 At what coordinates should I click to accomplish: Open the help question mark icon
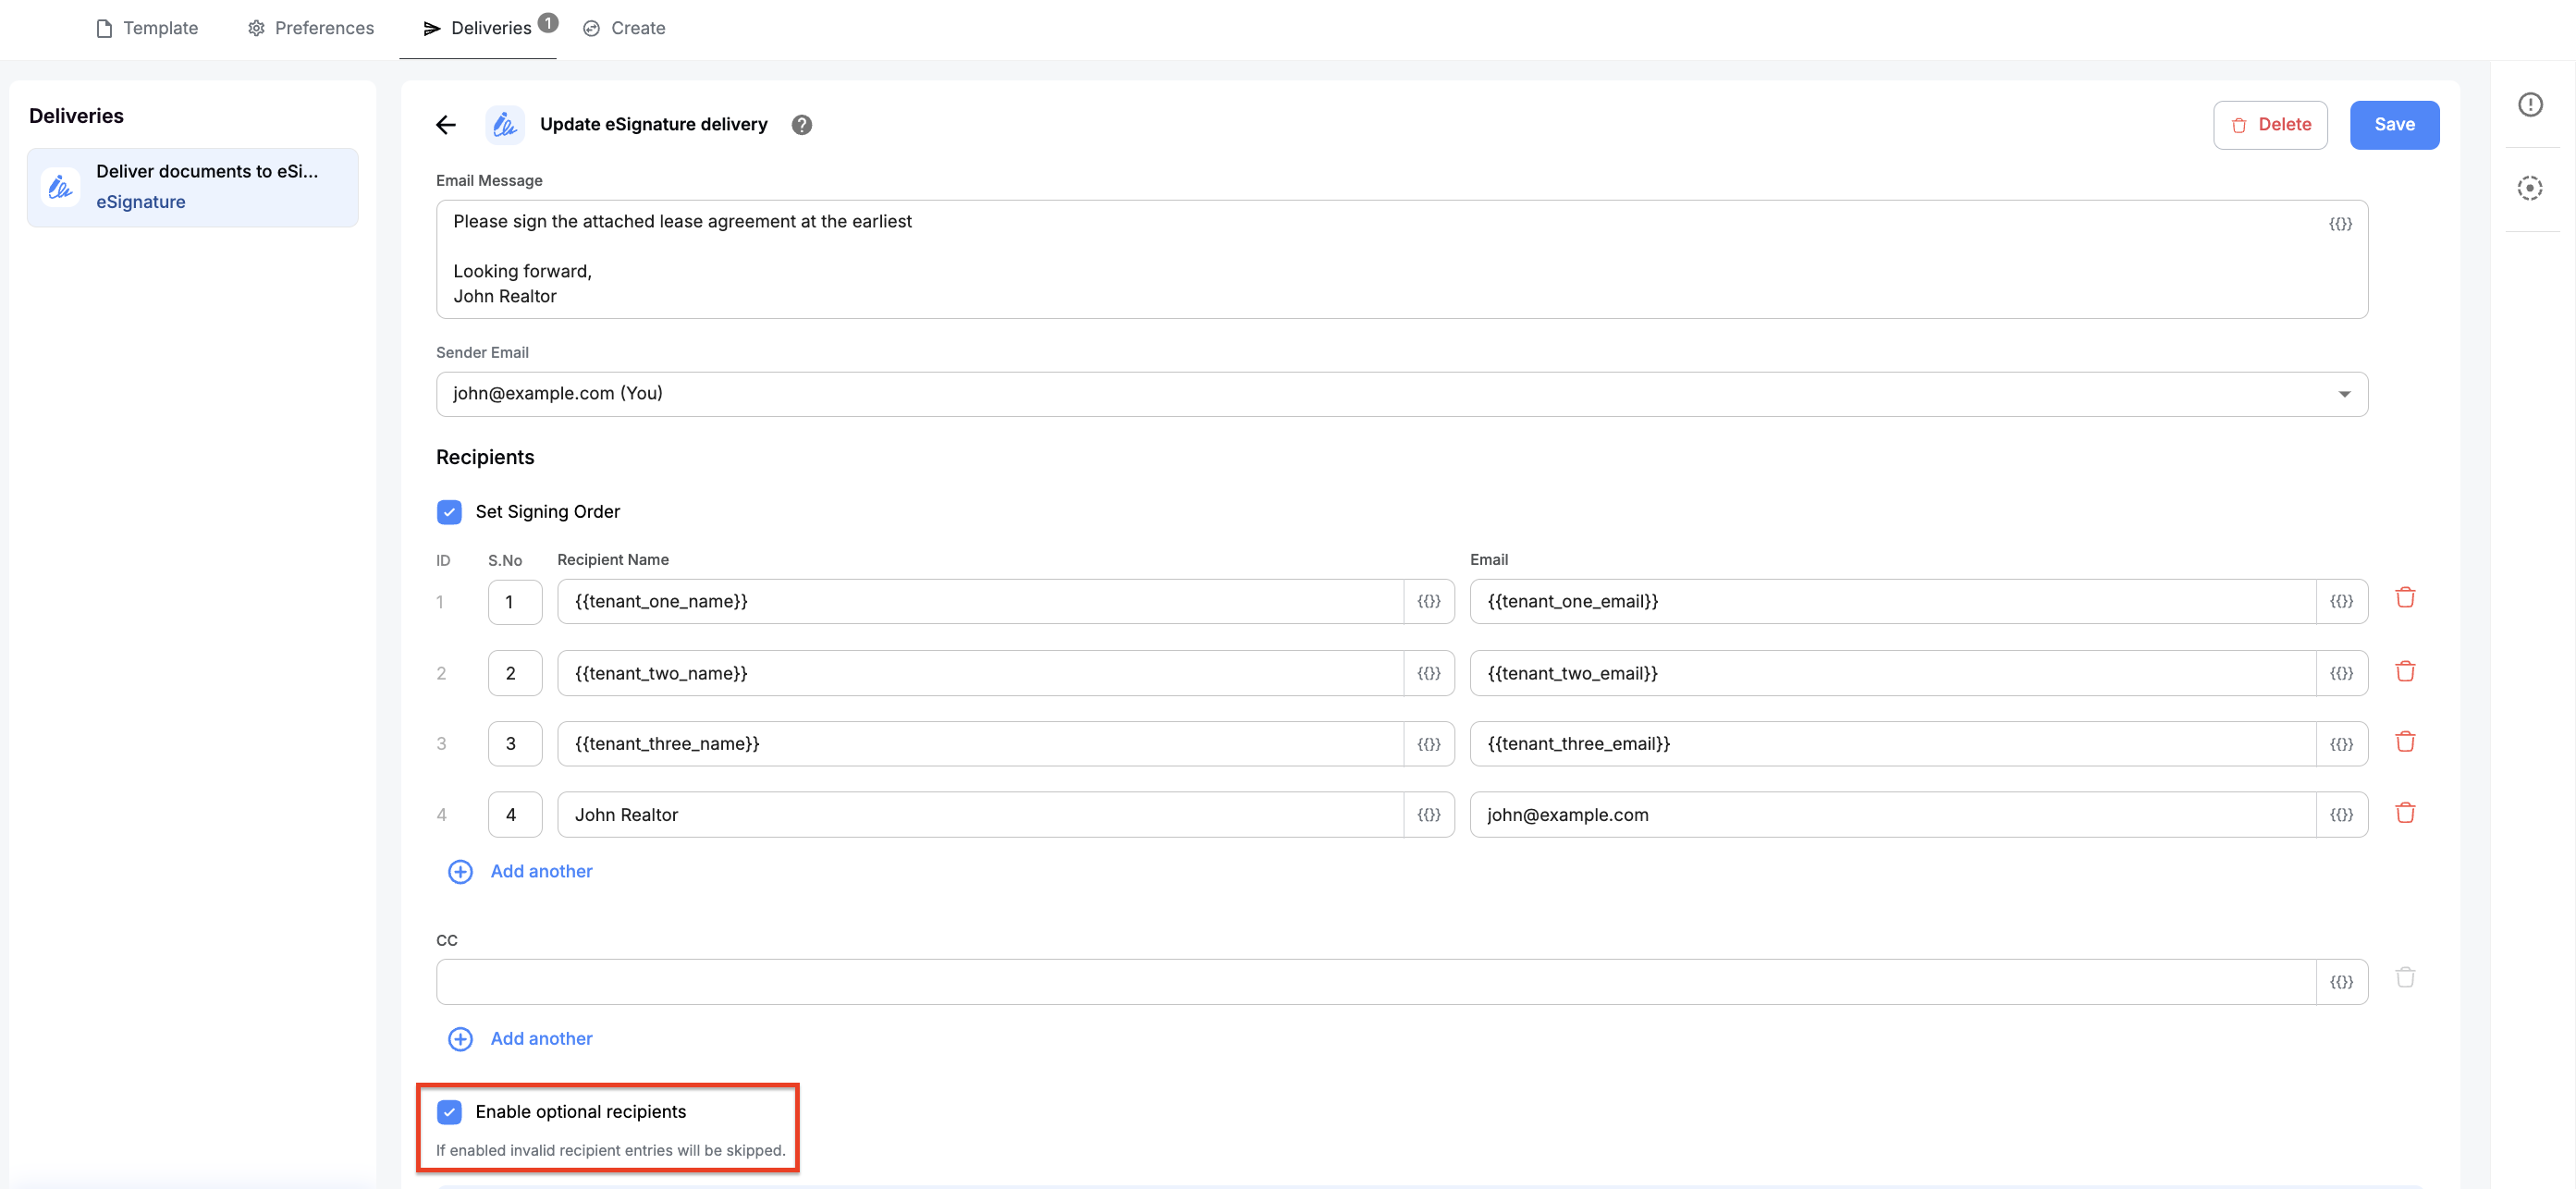[801, 124]
